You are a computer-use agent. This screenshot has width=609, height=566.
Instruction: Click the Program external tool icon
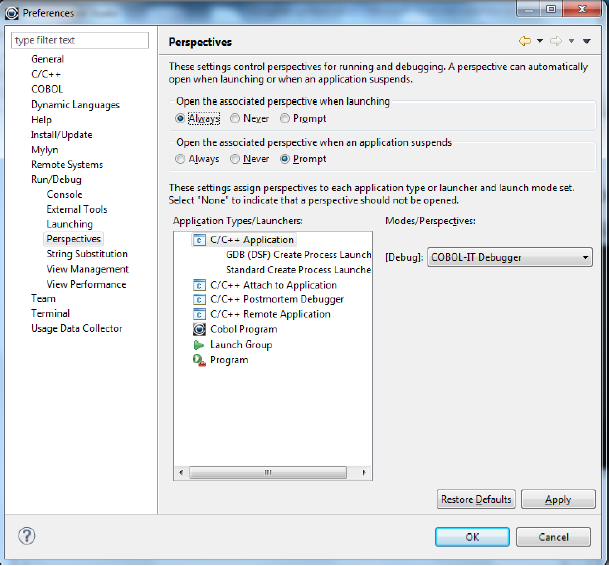point(199,360)
